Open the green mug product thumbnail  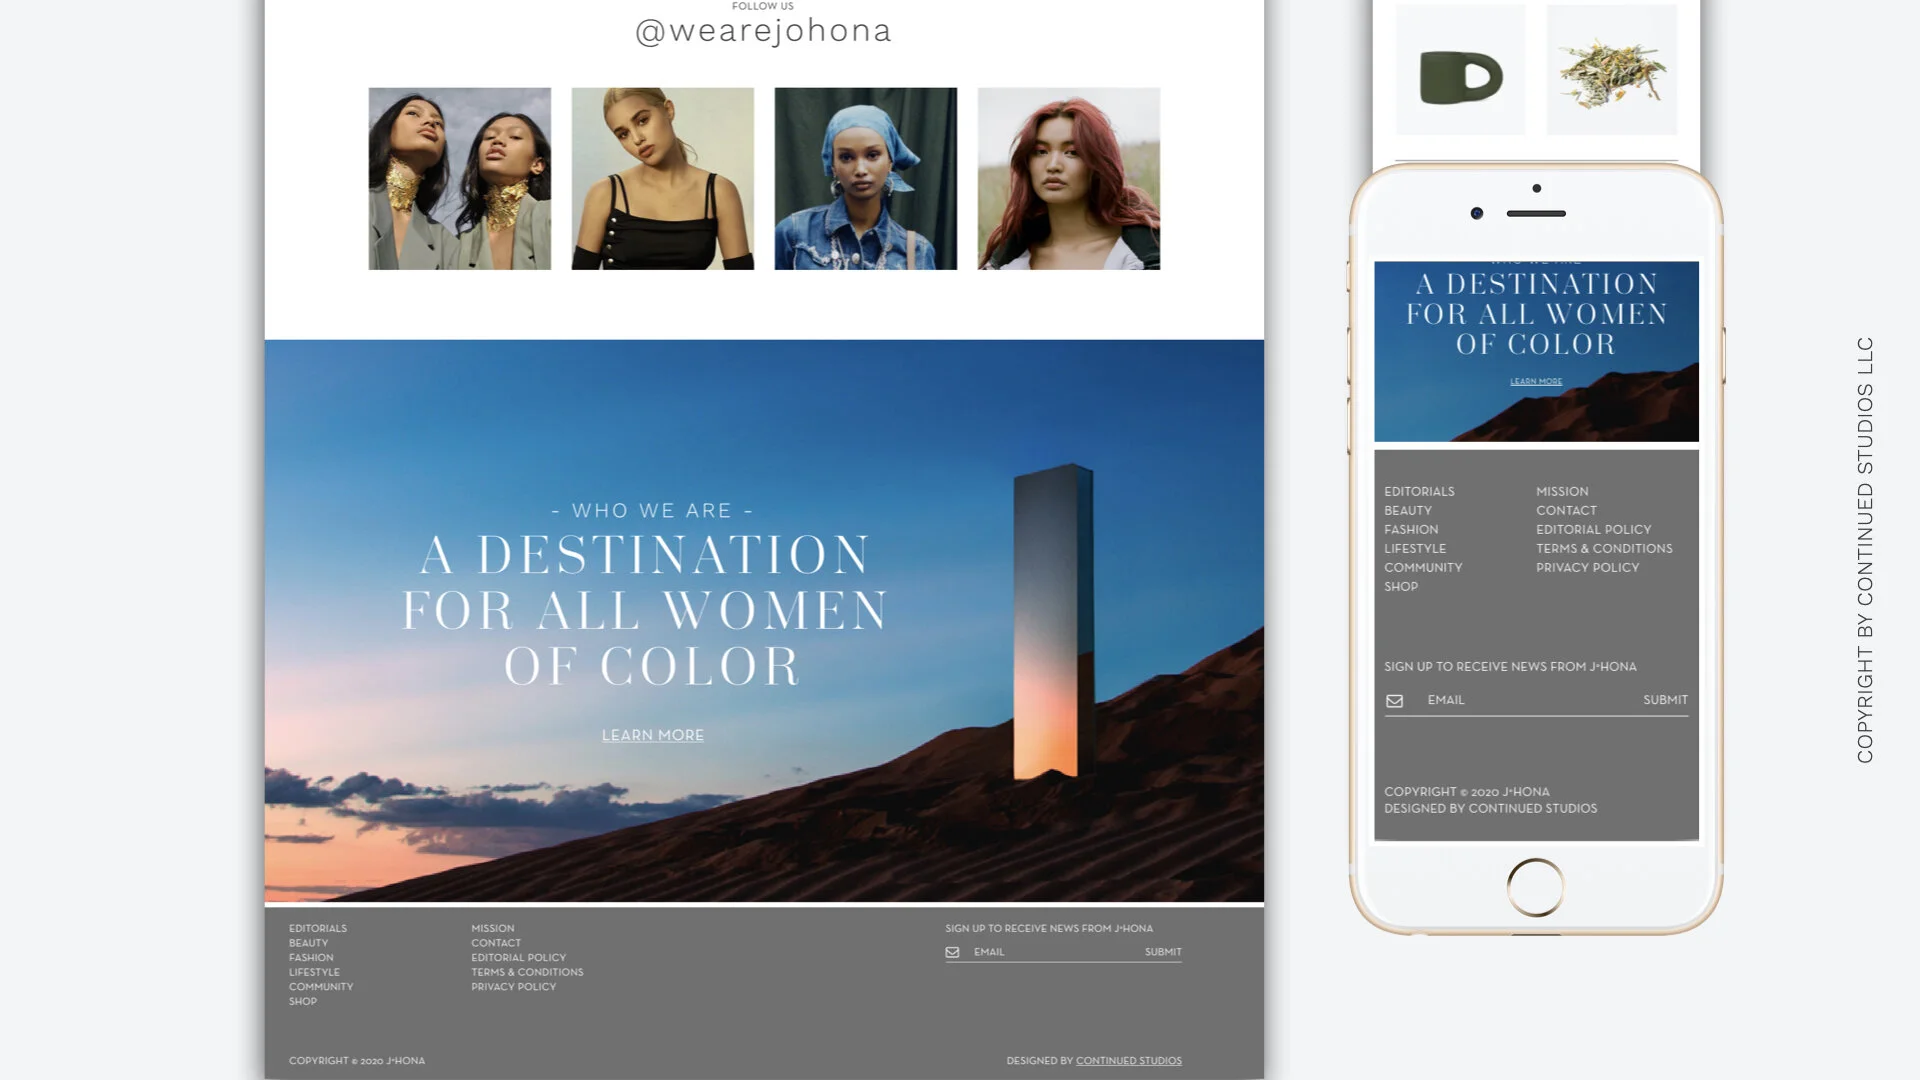(1460, 72)
